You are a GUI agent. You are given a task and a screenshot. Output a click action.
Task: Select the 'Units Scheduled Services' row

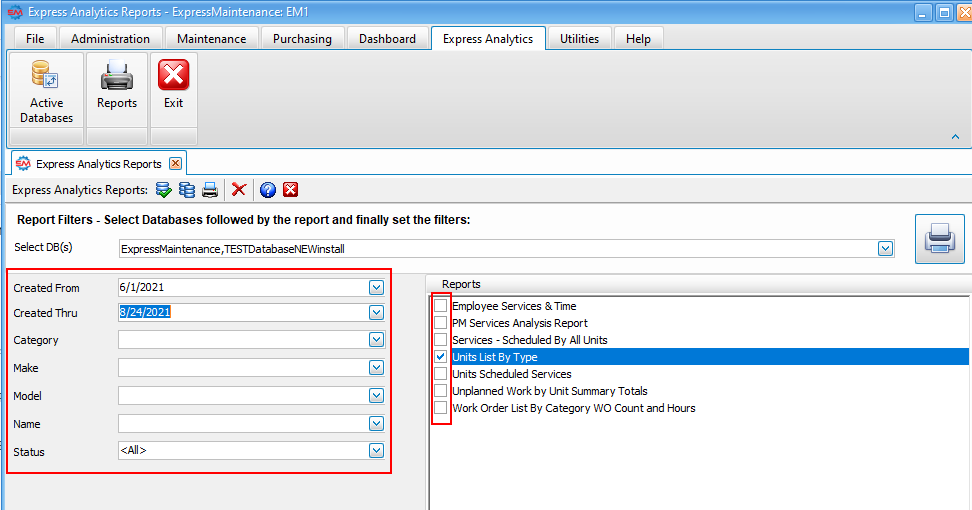[512, 374]
